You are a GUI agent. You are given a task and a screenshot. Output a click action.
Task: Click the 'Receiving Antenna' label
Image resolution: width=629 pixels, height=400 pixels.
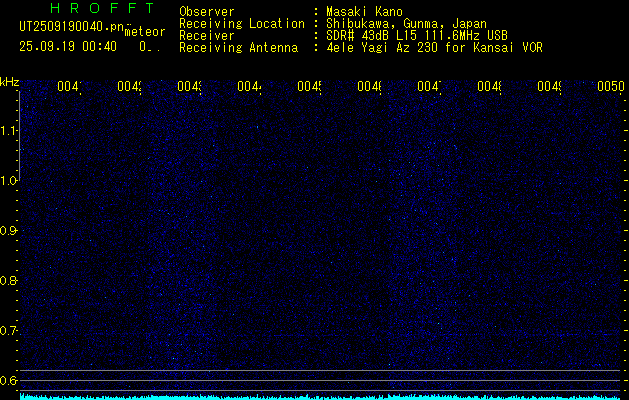(239, 48)
